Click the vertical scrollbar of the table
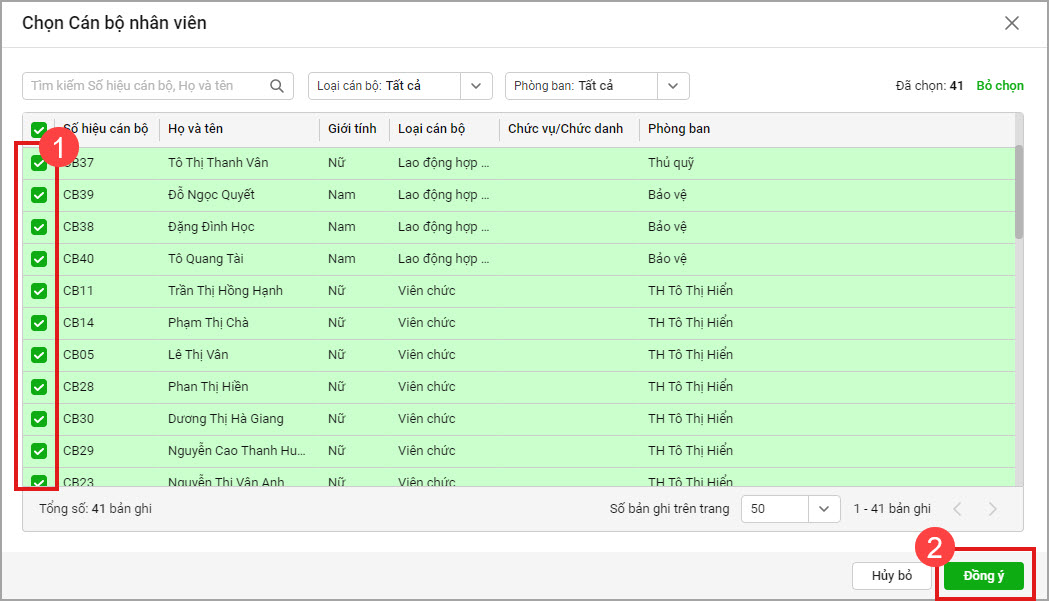This screenshot has height=601, width=1049. pos(1018,190)
